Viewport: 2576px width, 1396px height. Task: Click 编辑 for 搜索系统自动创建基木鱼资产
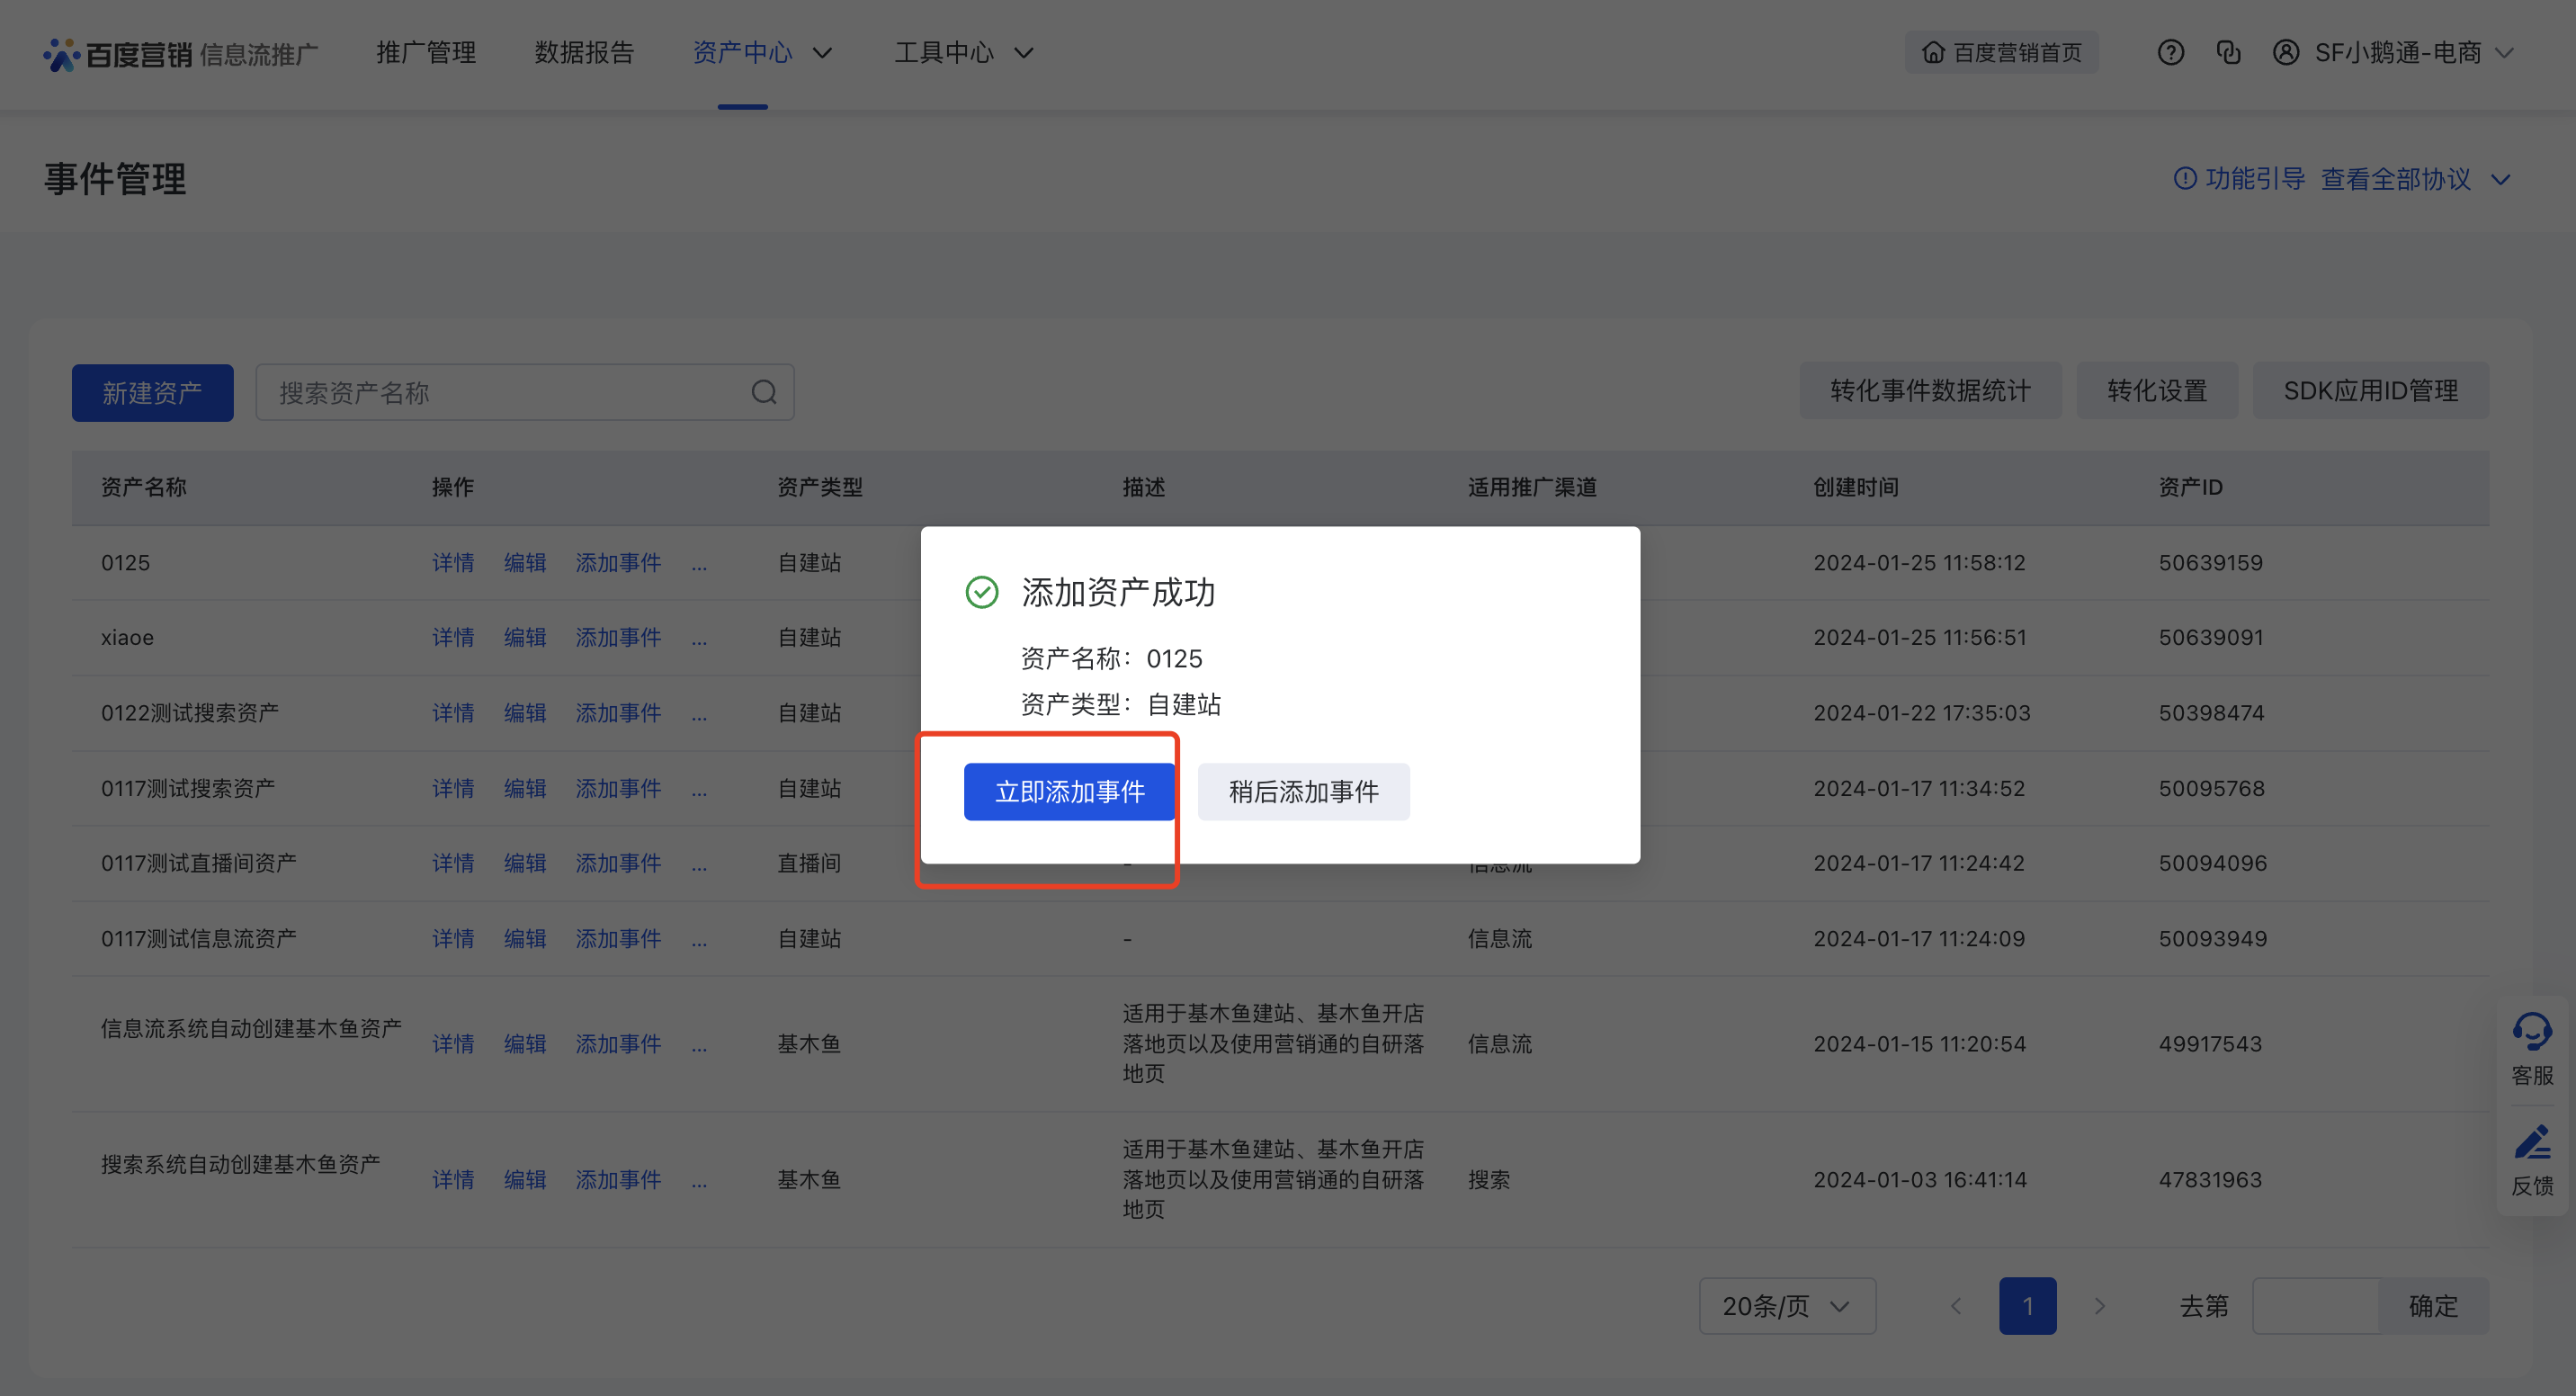pos(525,1180)
